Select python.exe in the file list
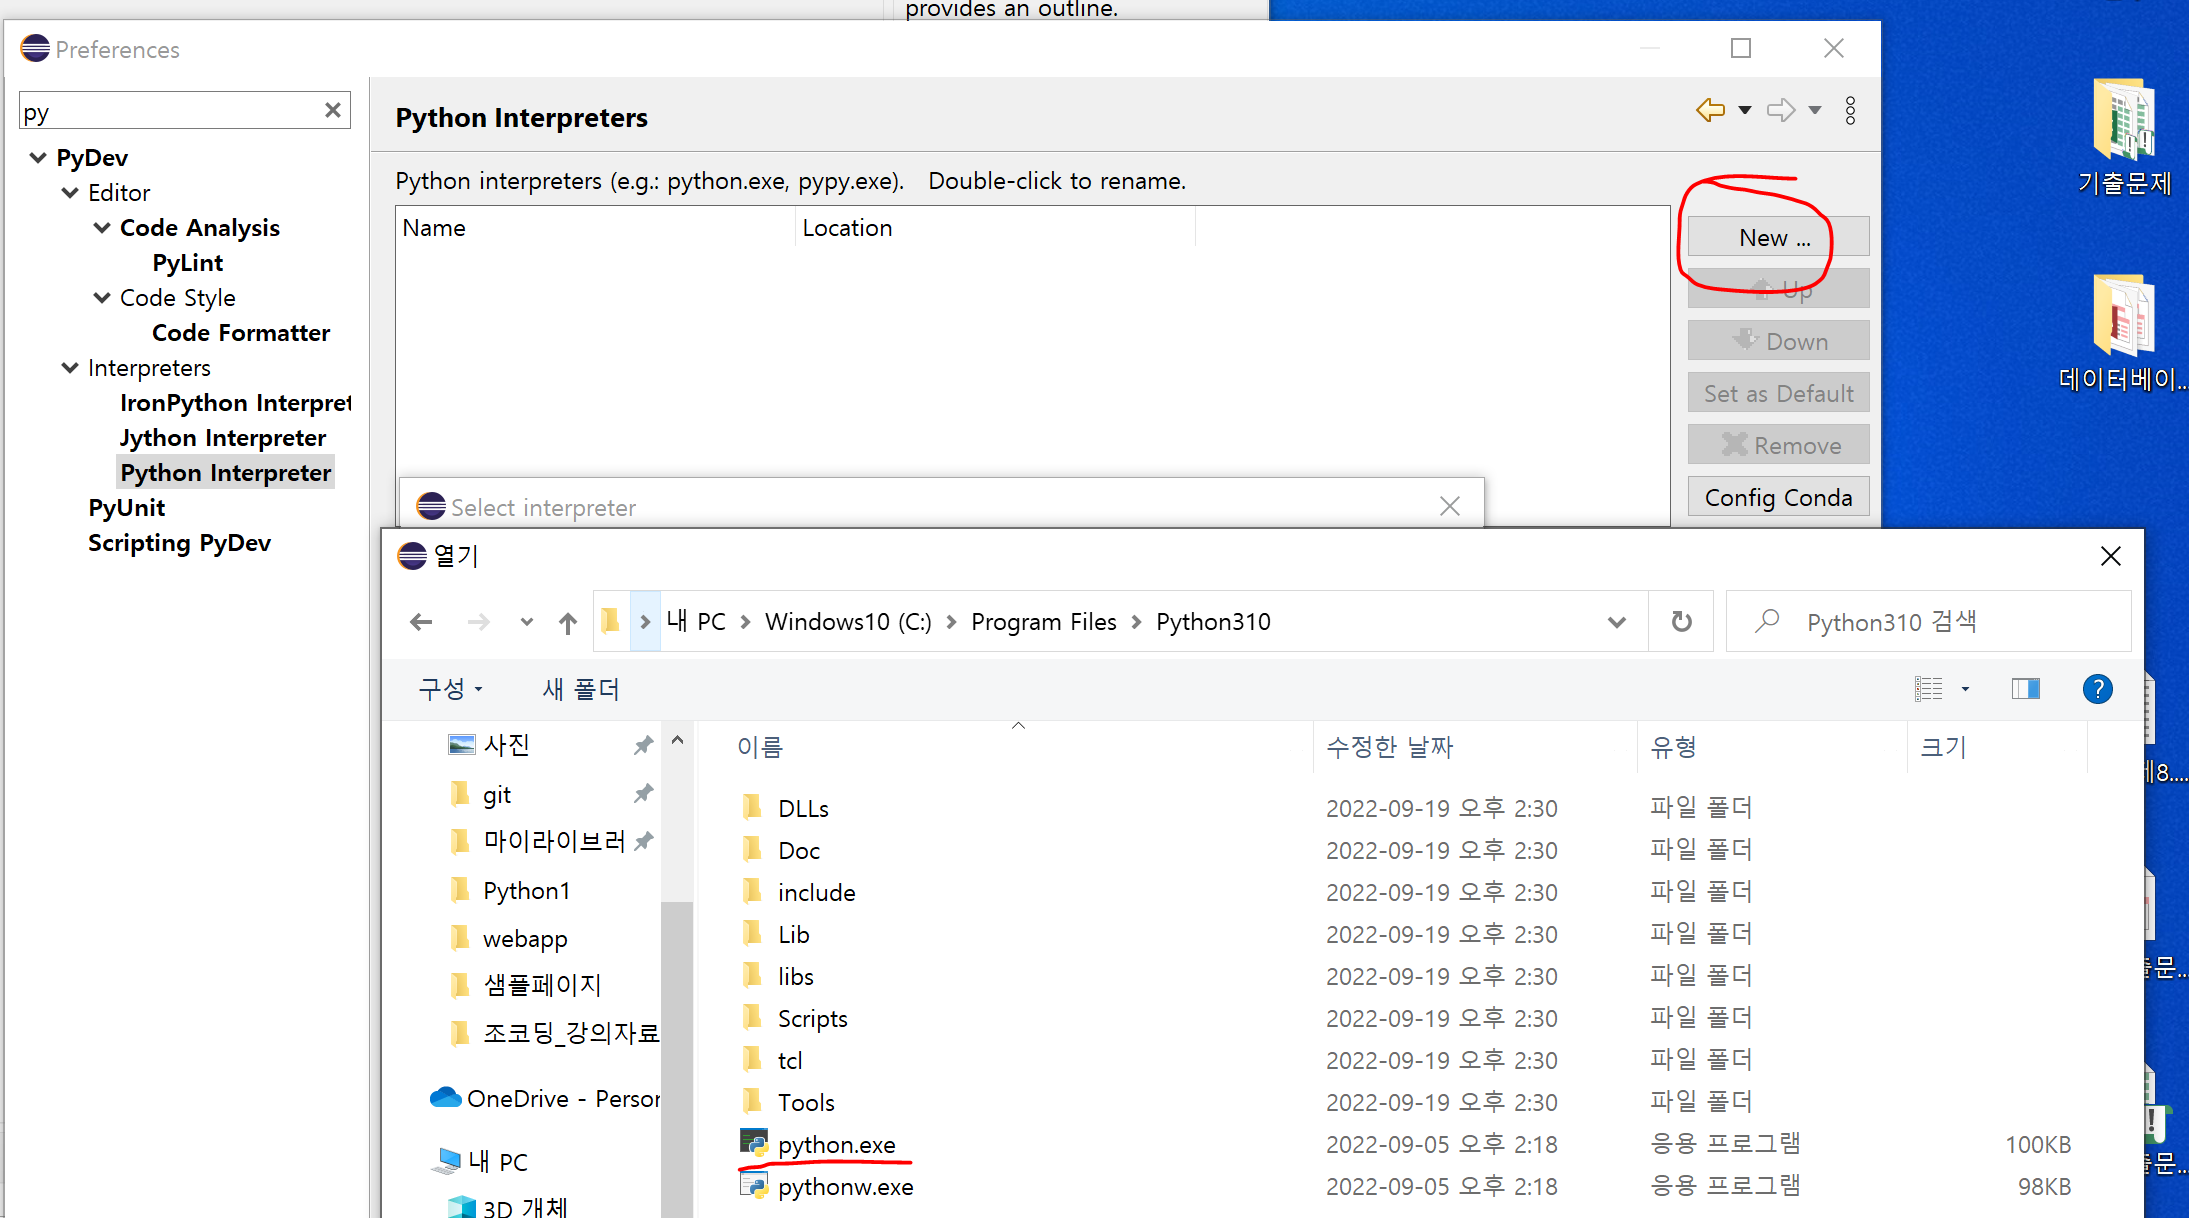Viewport: 2189px width, 1218px height. (x=836, y=1145)
